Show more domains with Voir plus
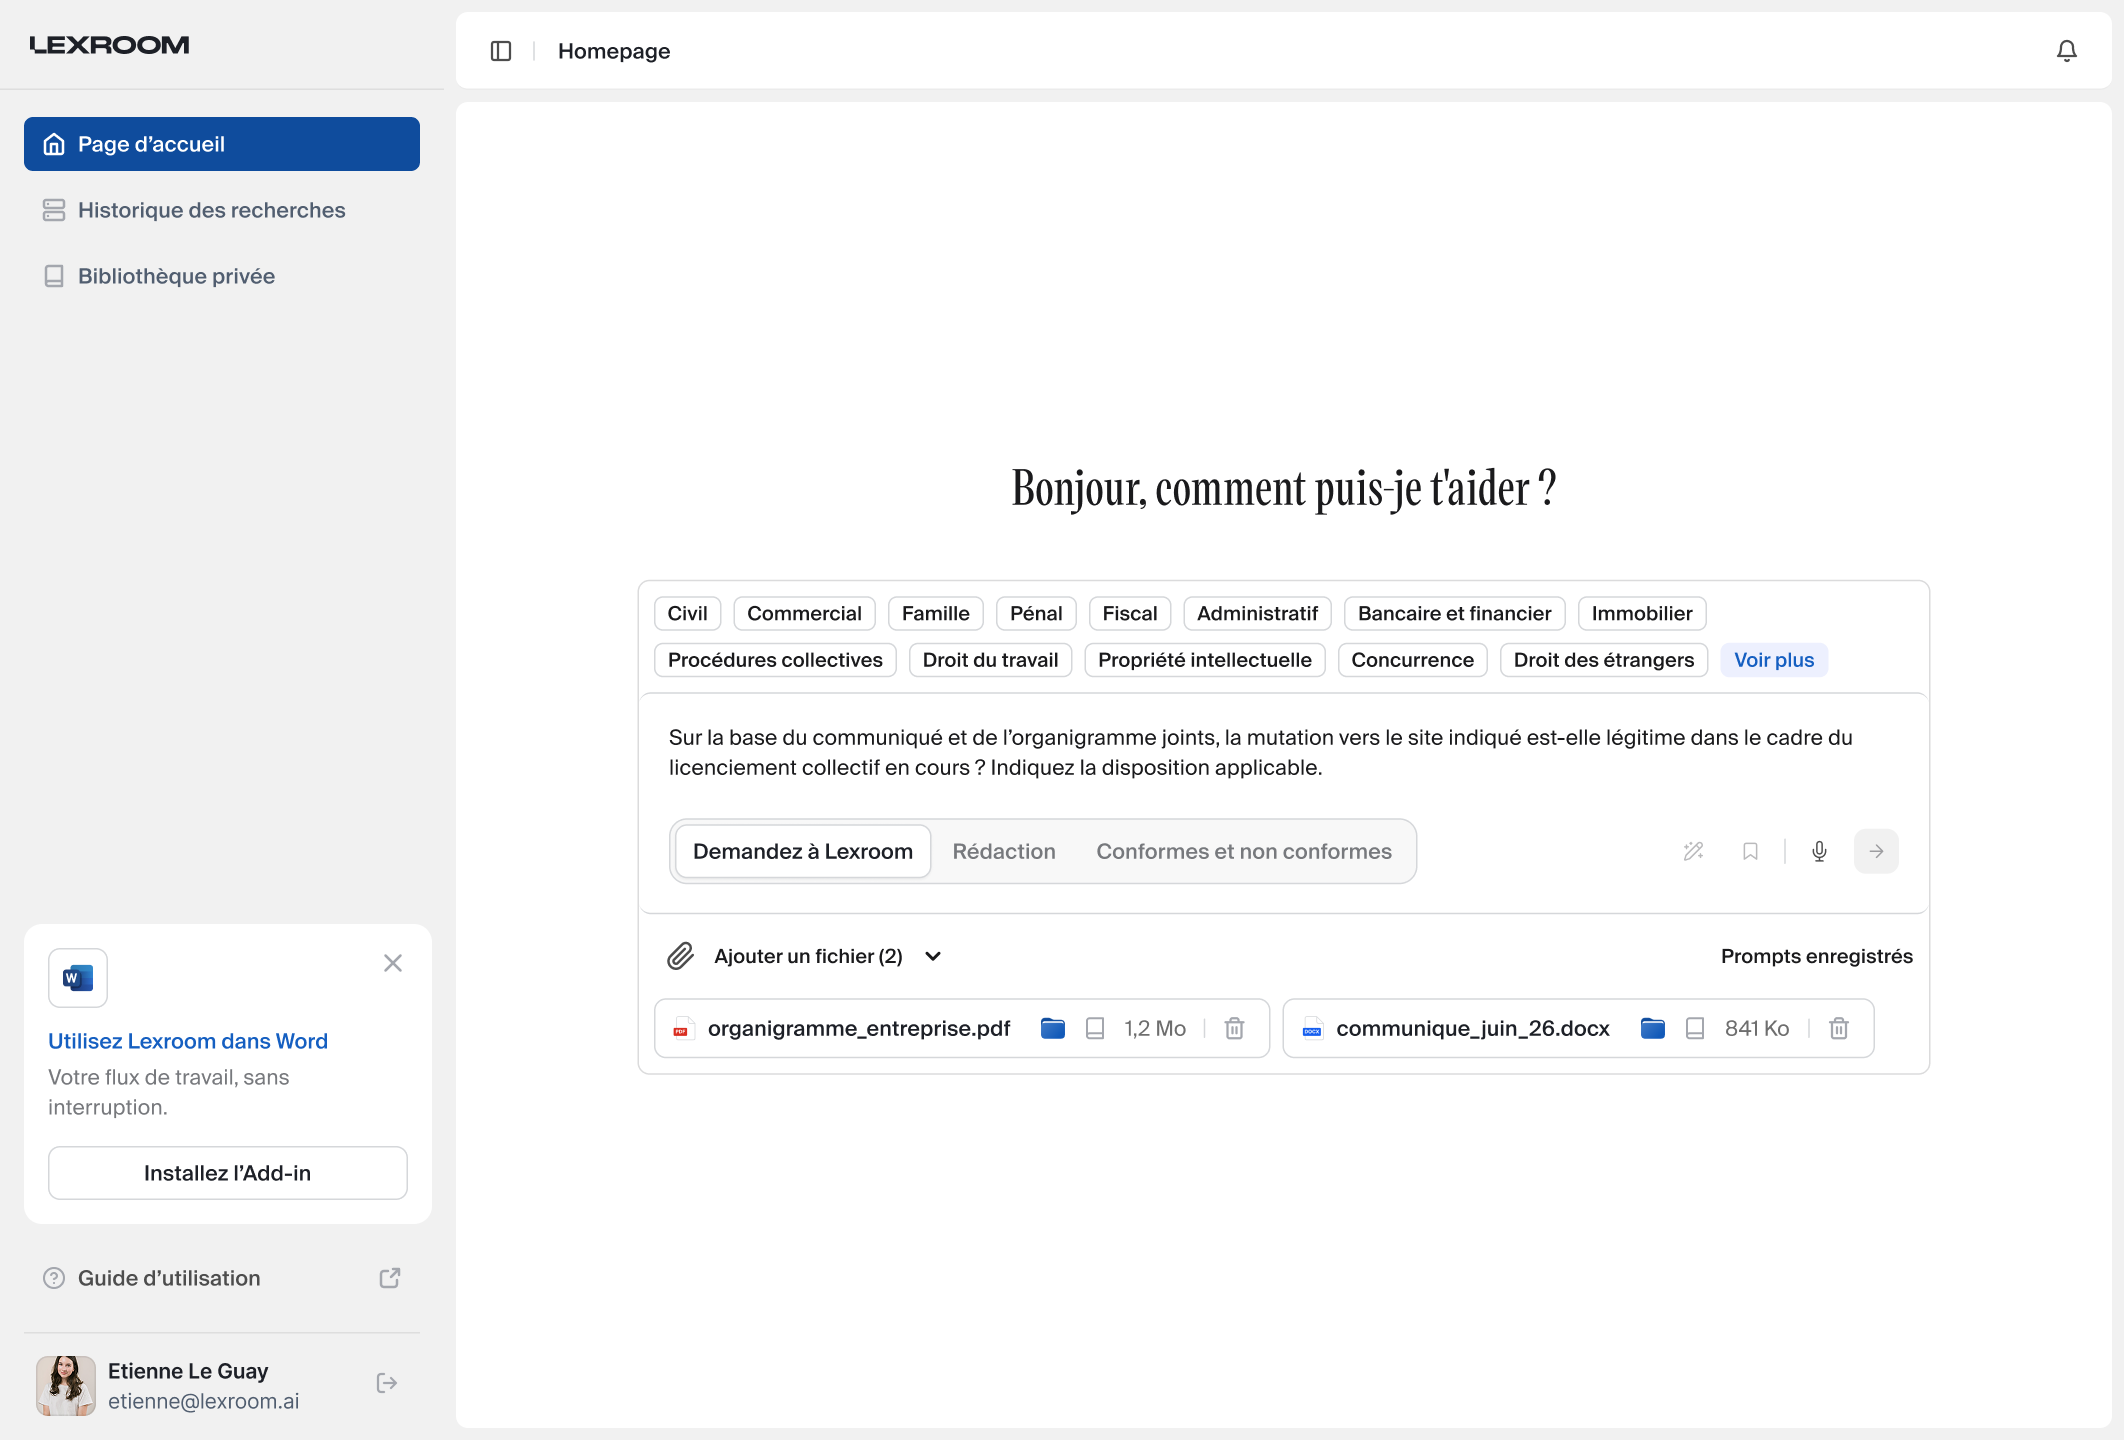The width and height of the screenshot is (2124, 1440). tap(1774, 660)
